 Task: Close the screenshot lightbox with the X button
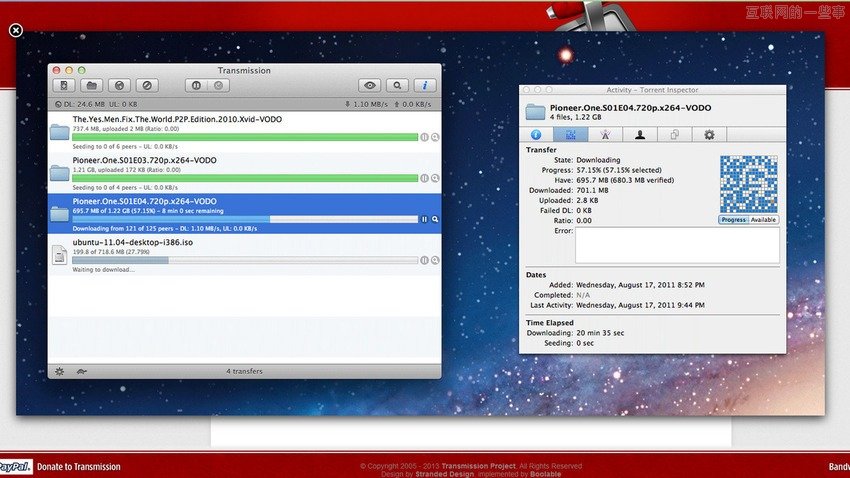[16, 30]
